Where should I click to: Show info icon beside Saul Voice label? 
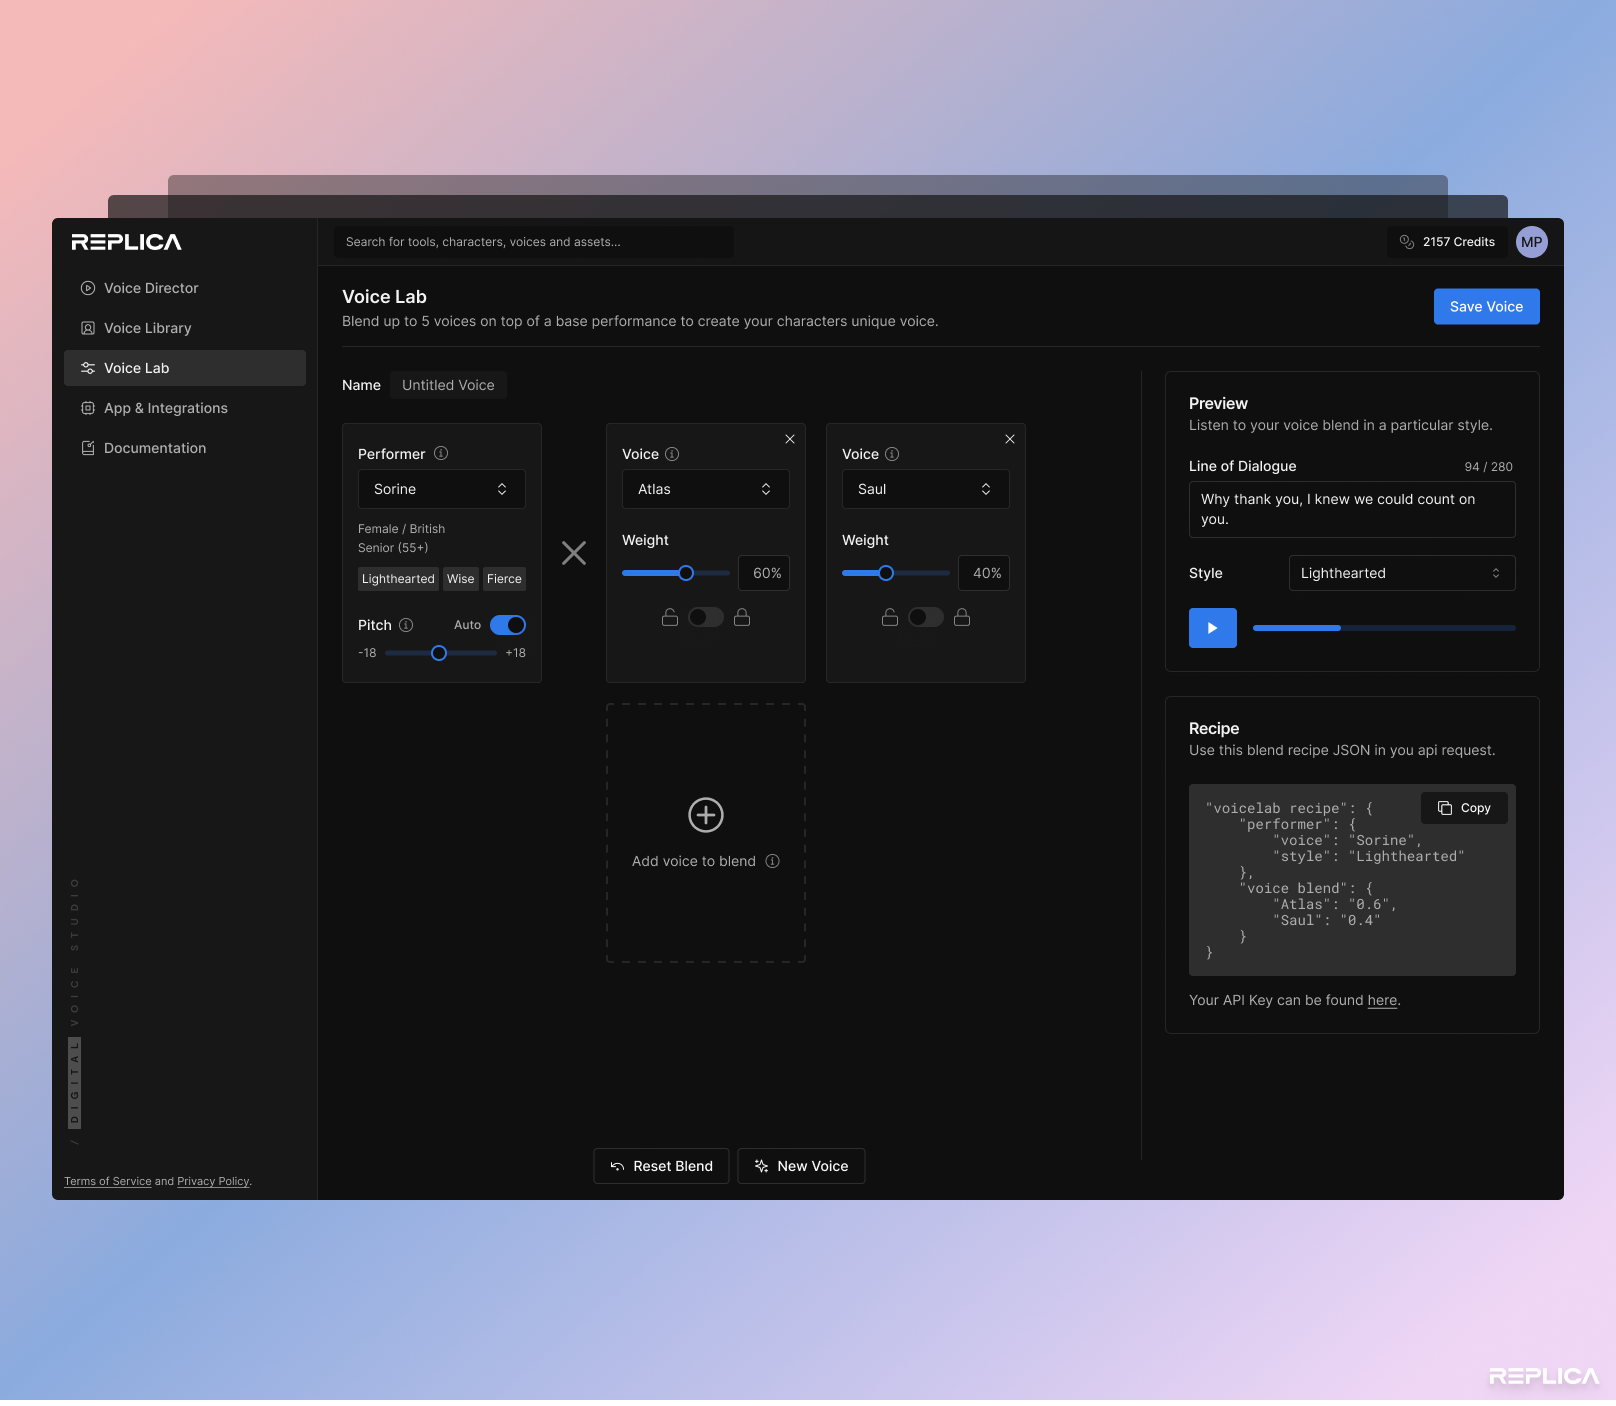[x=892, y=454]
